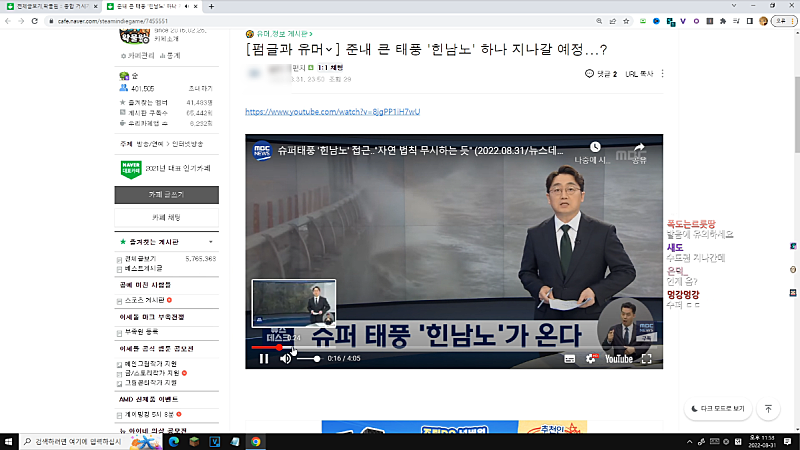Screen dimensions: 800x450
Task: Click the video Share arrow icon
Action: pyautogui.click(x=640, y=149)
